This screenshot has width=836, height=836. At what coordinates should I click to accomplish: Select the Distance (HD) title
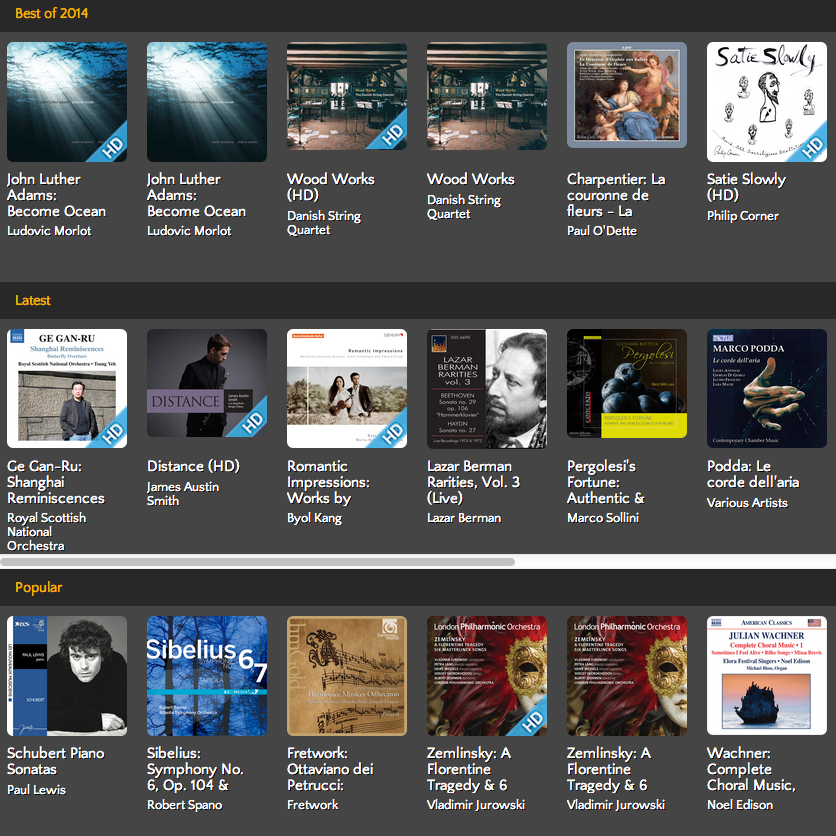point(194,466)
